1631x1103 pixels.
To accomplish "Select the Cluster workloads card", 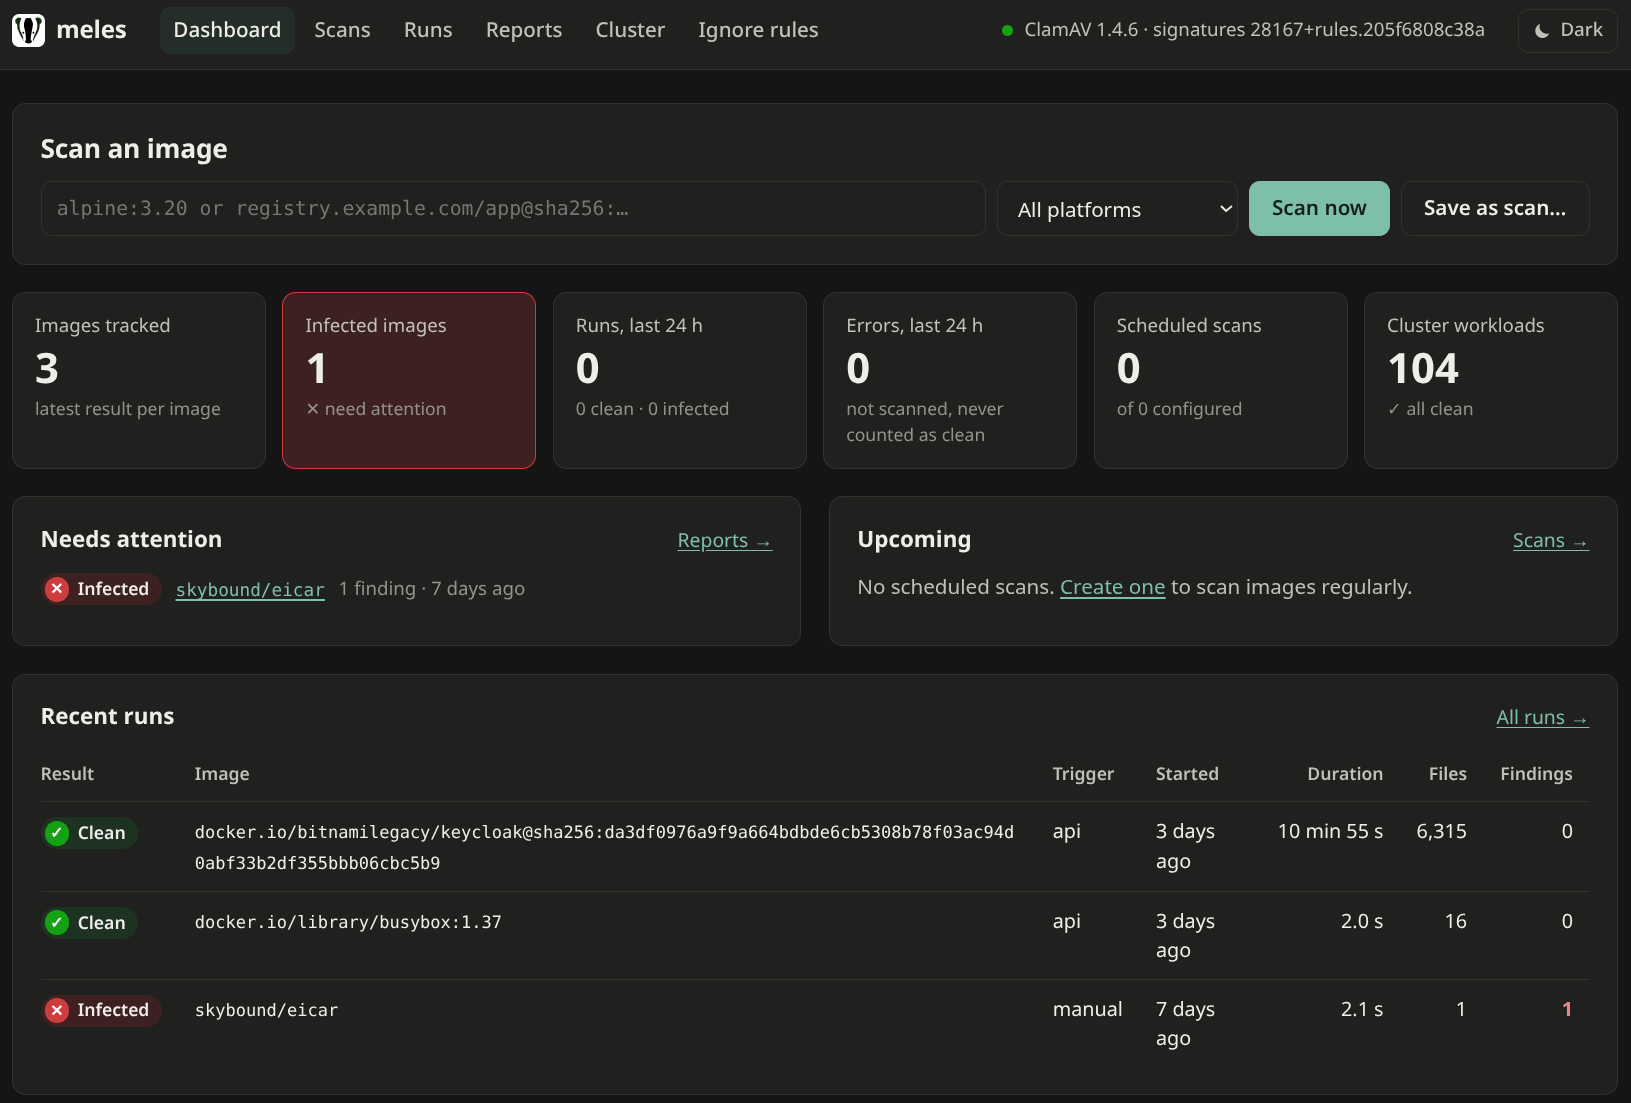I will [x=1491, y=380].
